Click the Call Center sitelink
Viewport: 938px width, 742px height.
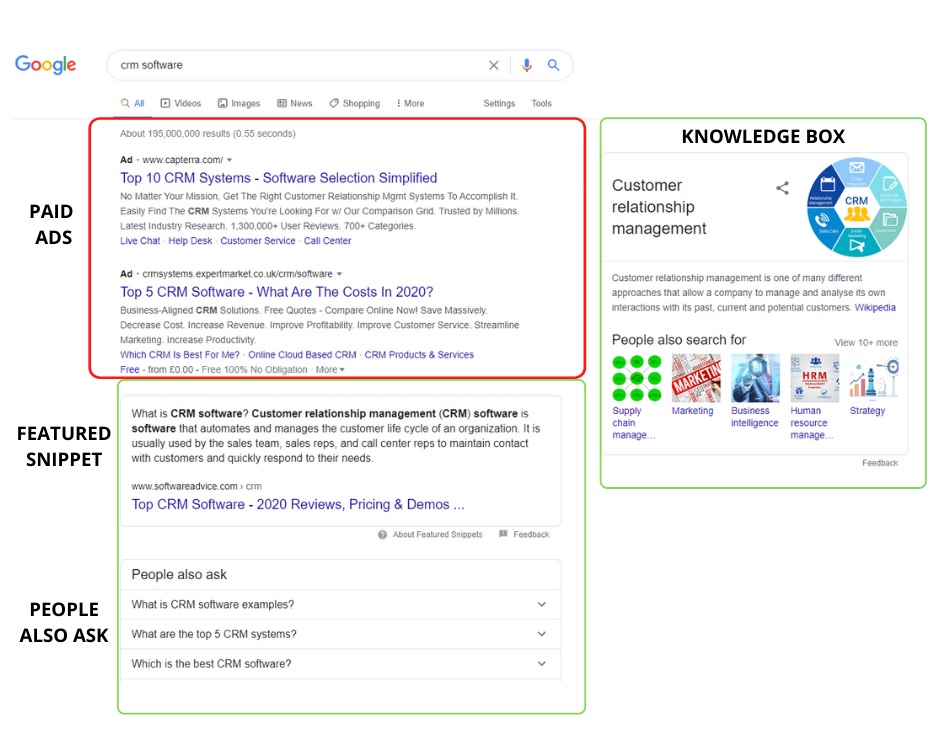(327, 241)
